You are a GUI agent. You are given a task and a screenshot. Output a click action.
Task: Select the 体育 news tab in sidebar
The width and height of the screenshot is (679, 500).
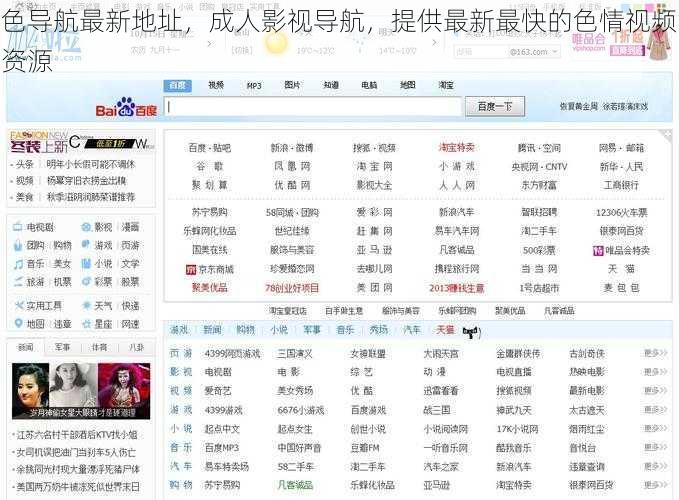100,347
